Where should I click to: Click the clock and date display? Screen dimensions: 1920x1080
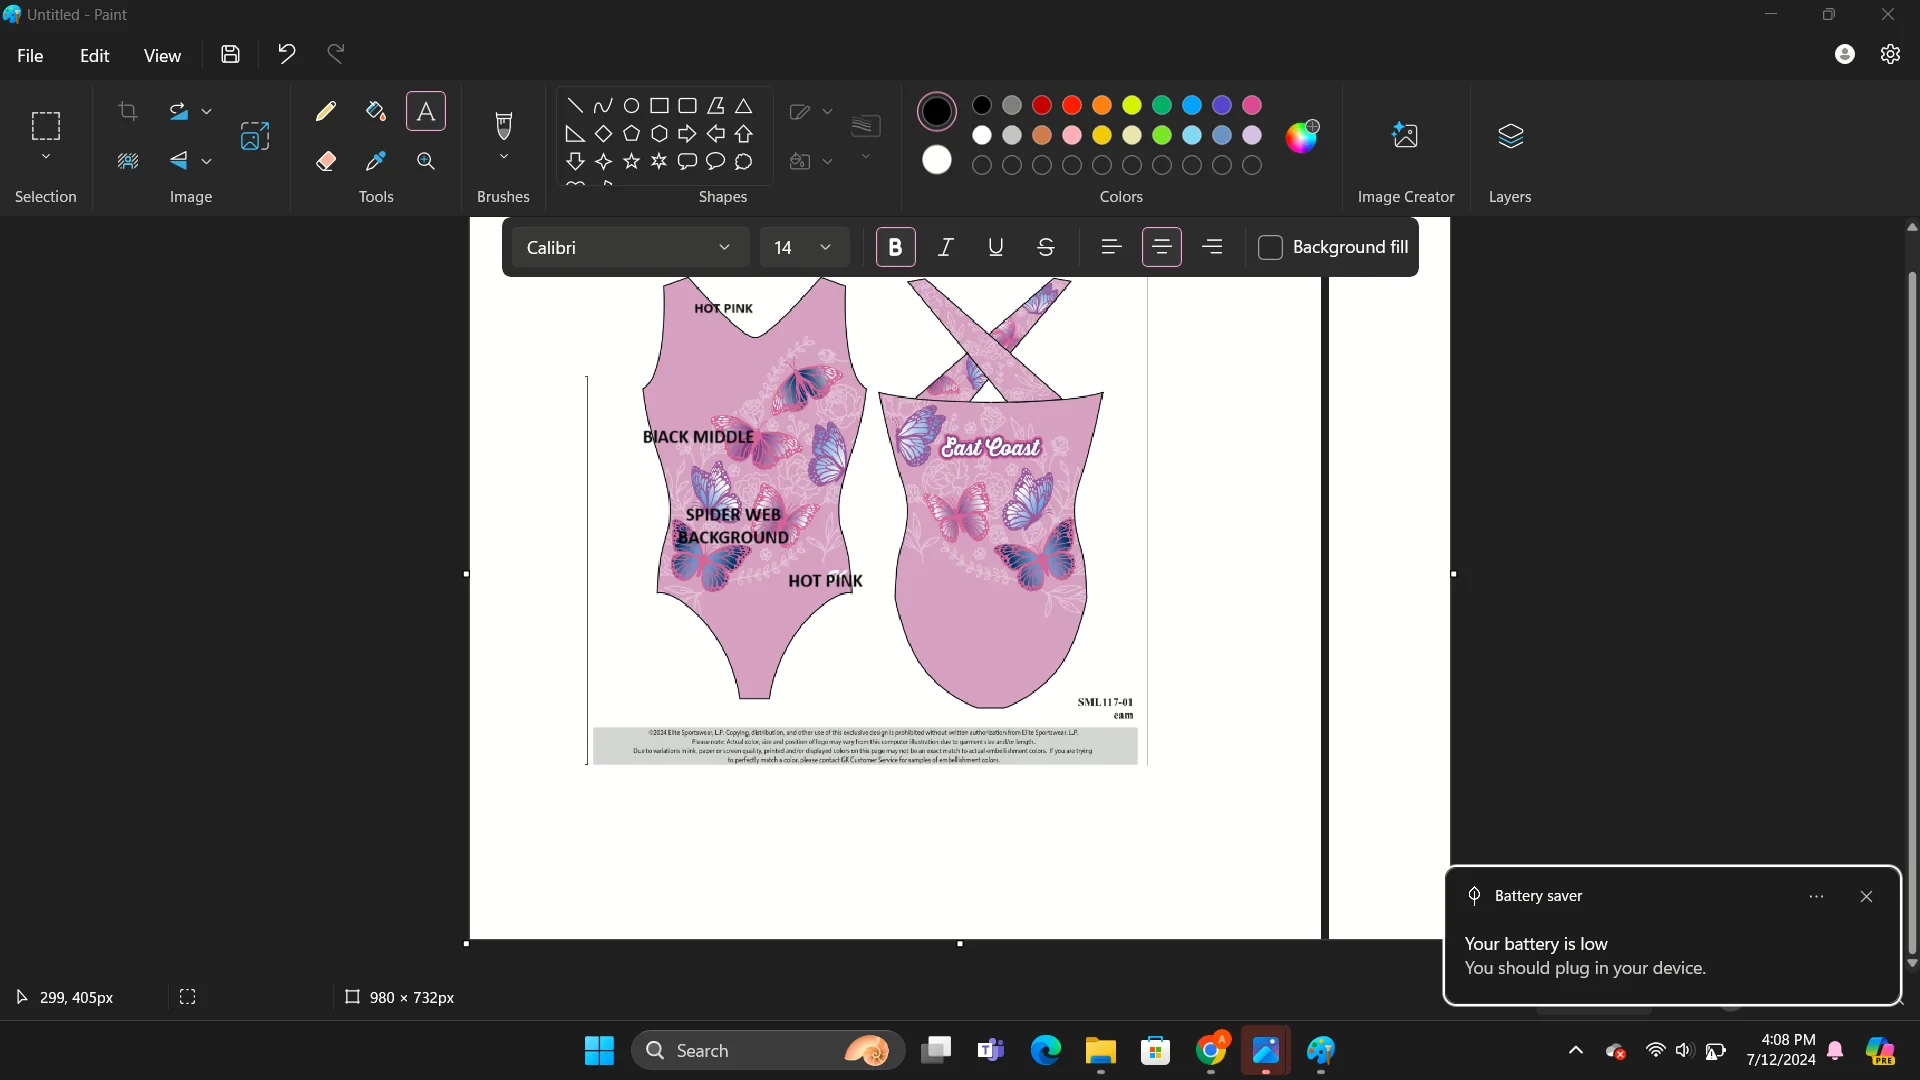coord(1781,1050)
